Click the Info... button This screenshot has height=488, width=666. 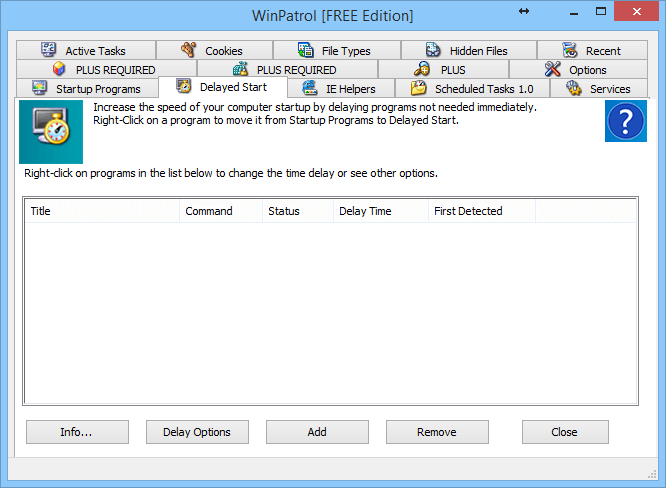click(77, 432)
